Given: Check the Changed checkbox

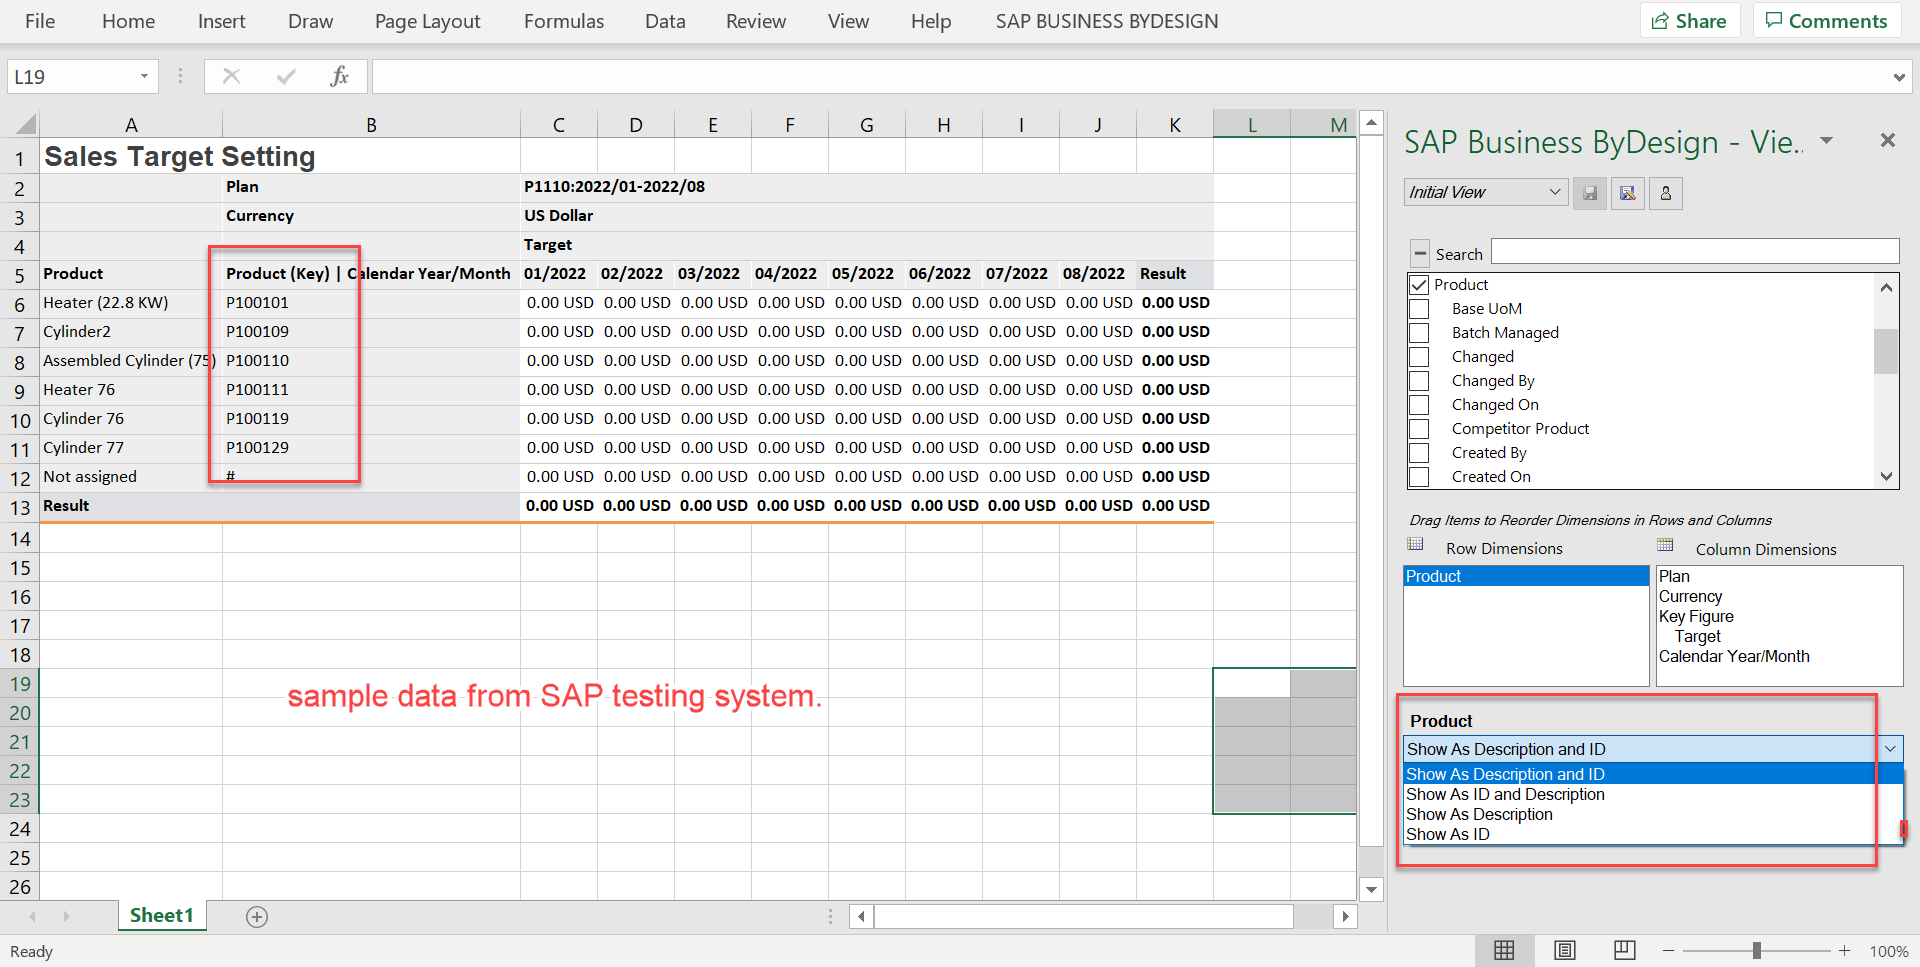Looking at the screenshot, I should coord(1419,357).
